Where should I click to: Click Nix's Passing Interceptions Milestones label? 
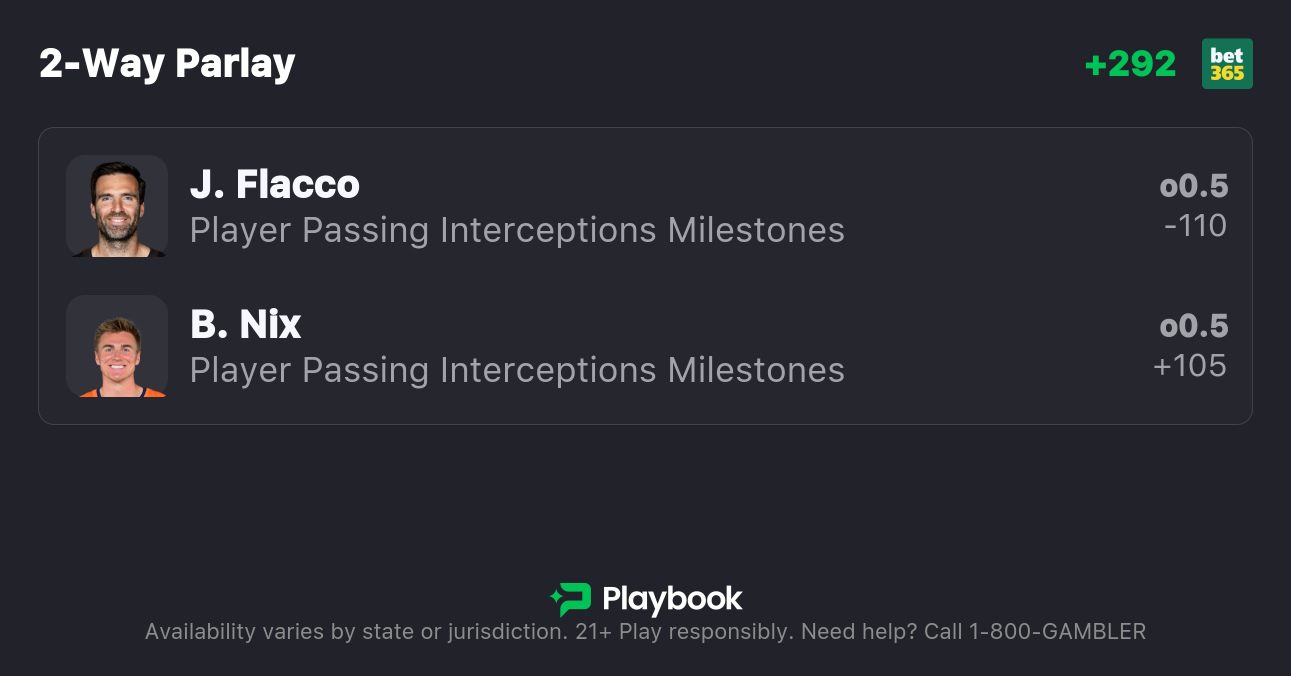[517, 371]
